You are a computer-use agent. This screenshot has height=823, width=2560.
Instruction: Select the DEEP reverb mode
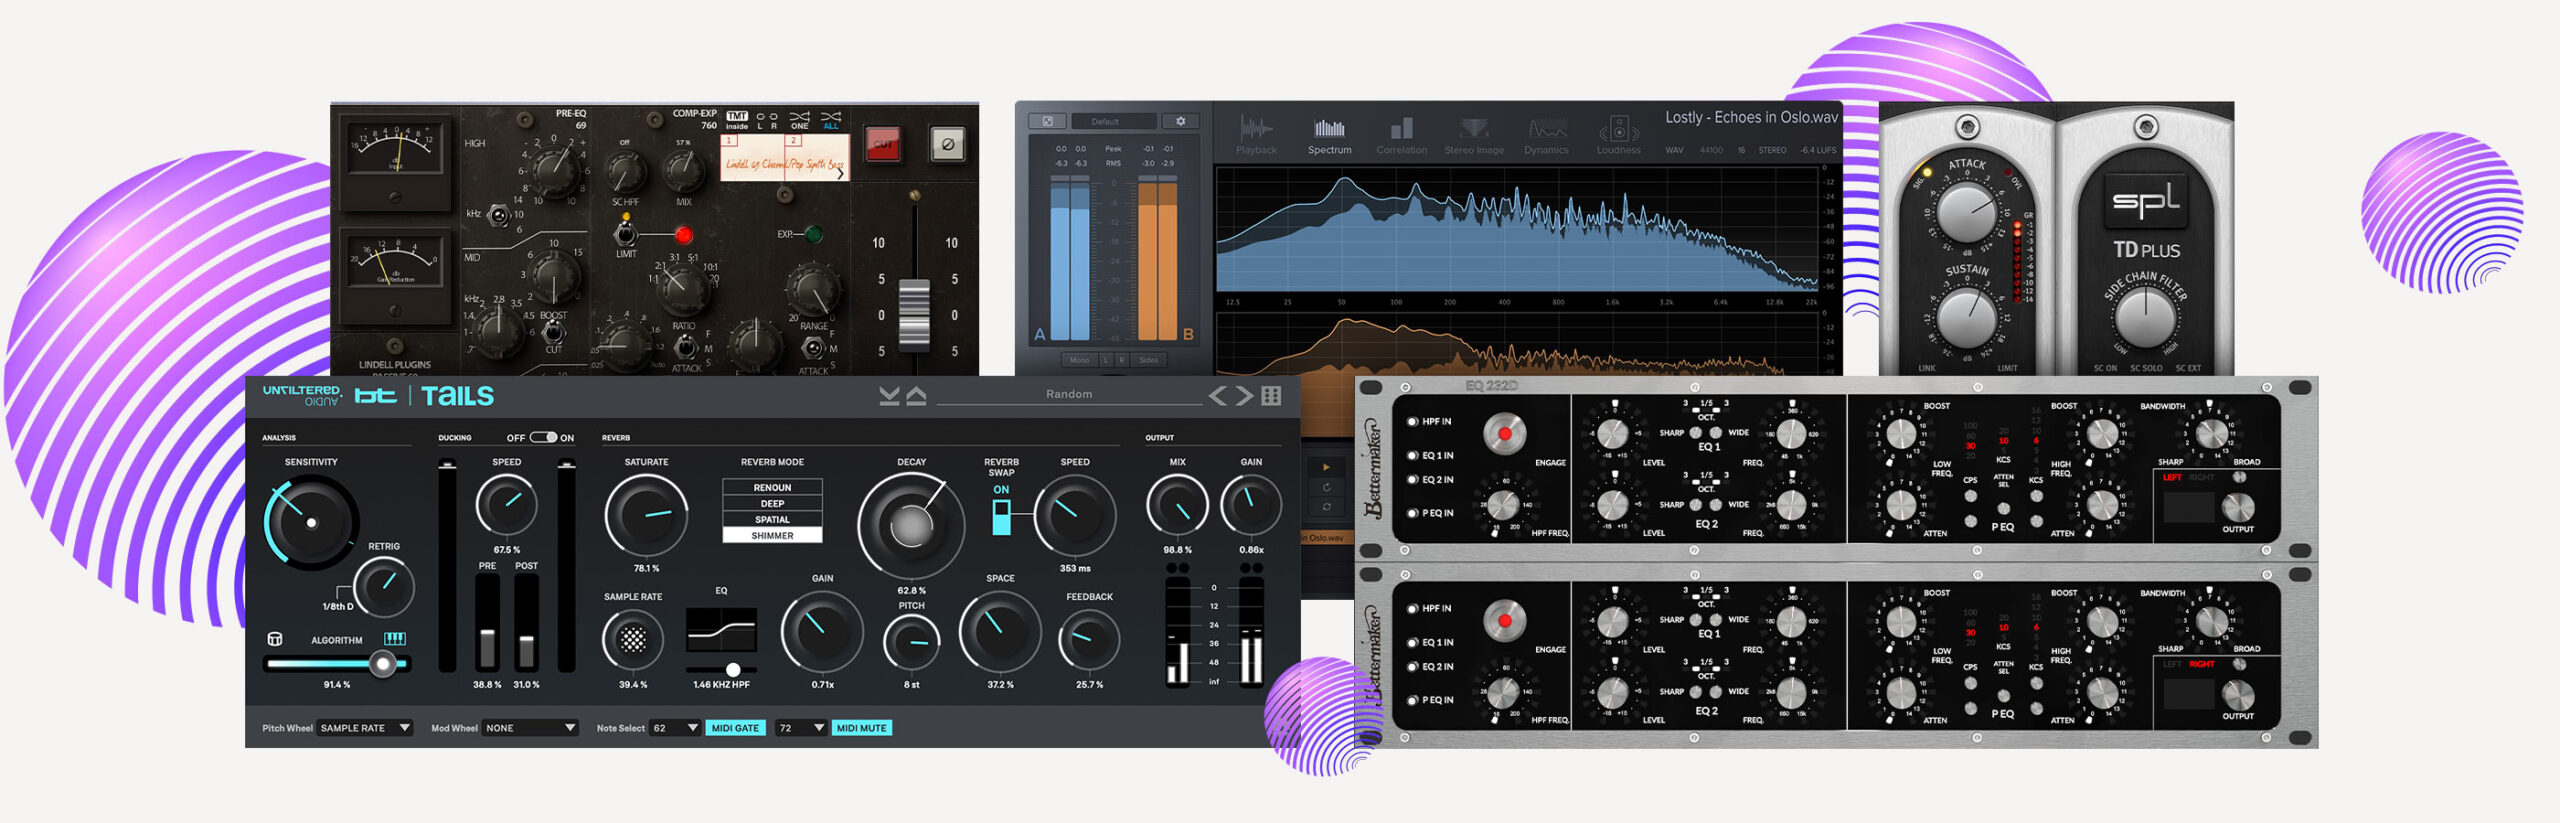(x=772, y=503)
